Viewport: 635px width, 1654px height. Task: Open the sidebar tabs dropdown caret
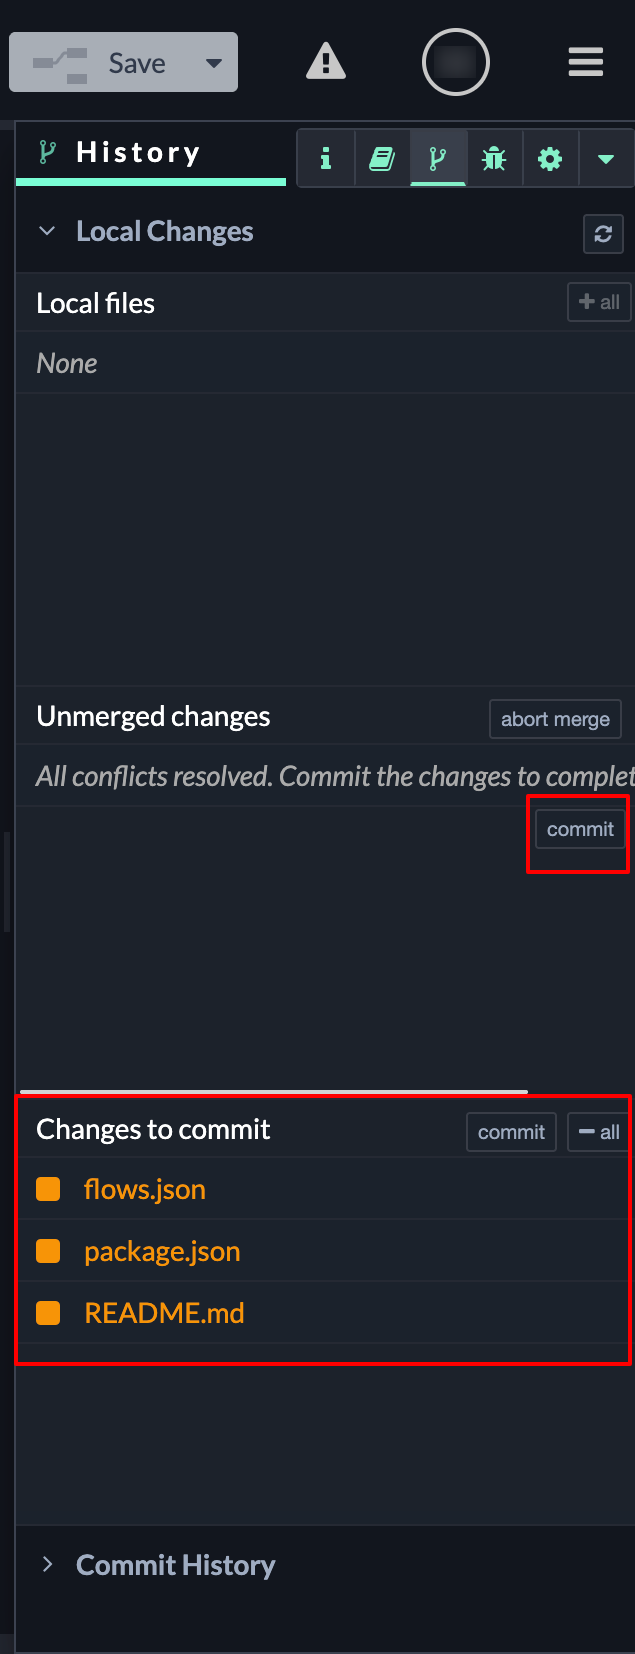[x=605, y=159]
